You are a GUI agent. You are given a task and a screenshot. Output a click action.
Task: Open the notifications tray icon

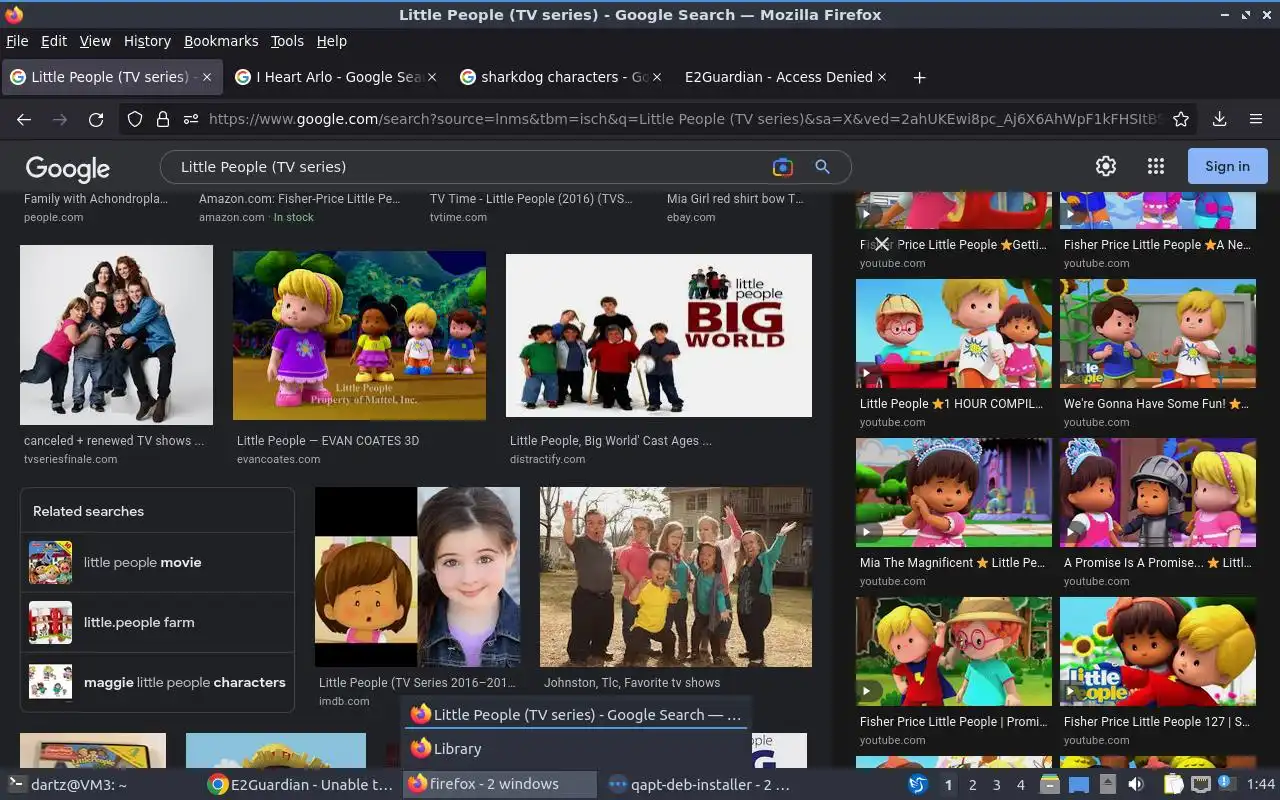click(x=1228, y=785)
